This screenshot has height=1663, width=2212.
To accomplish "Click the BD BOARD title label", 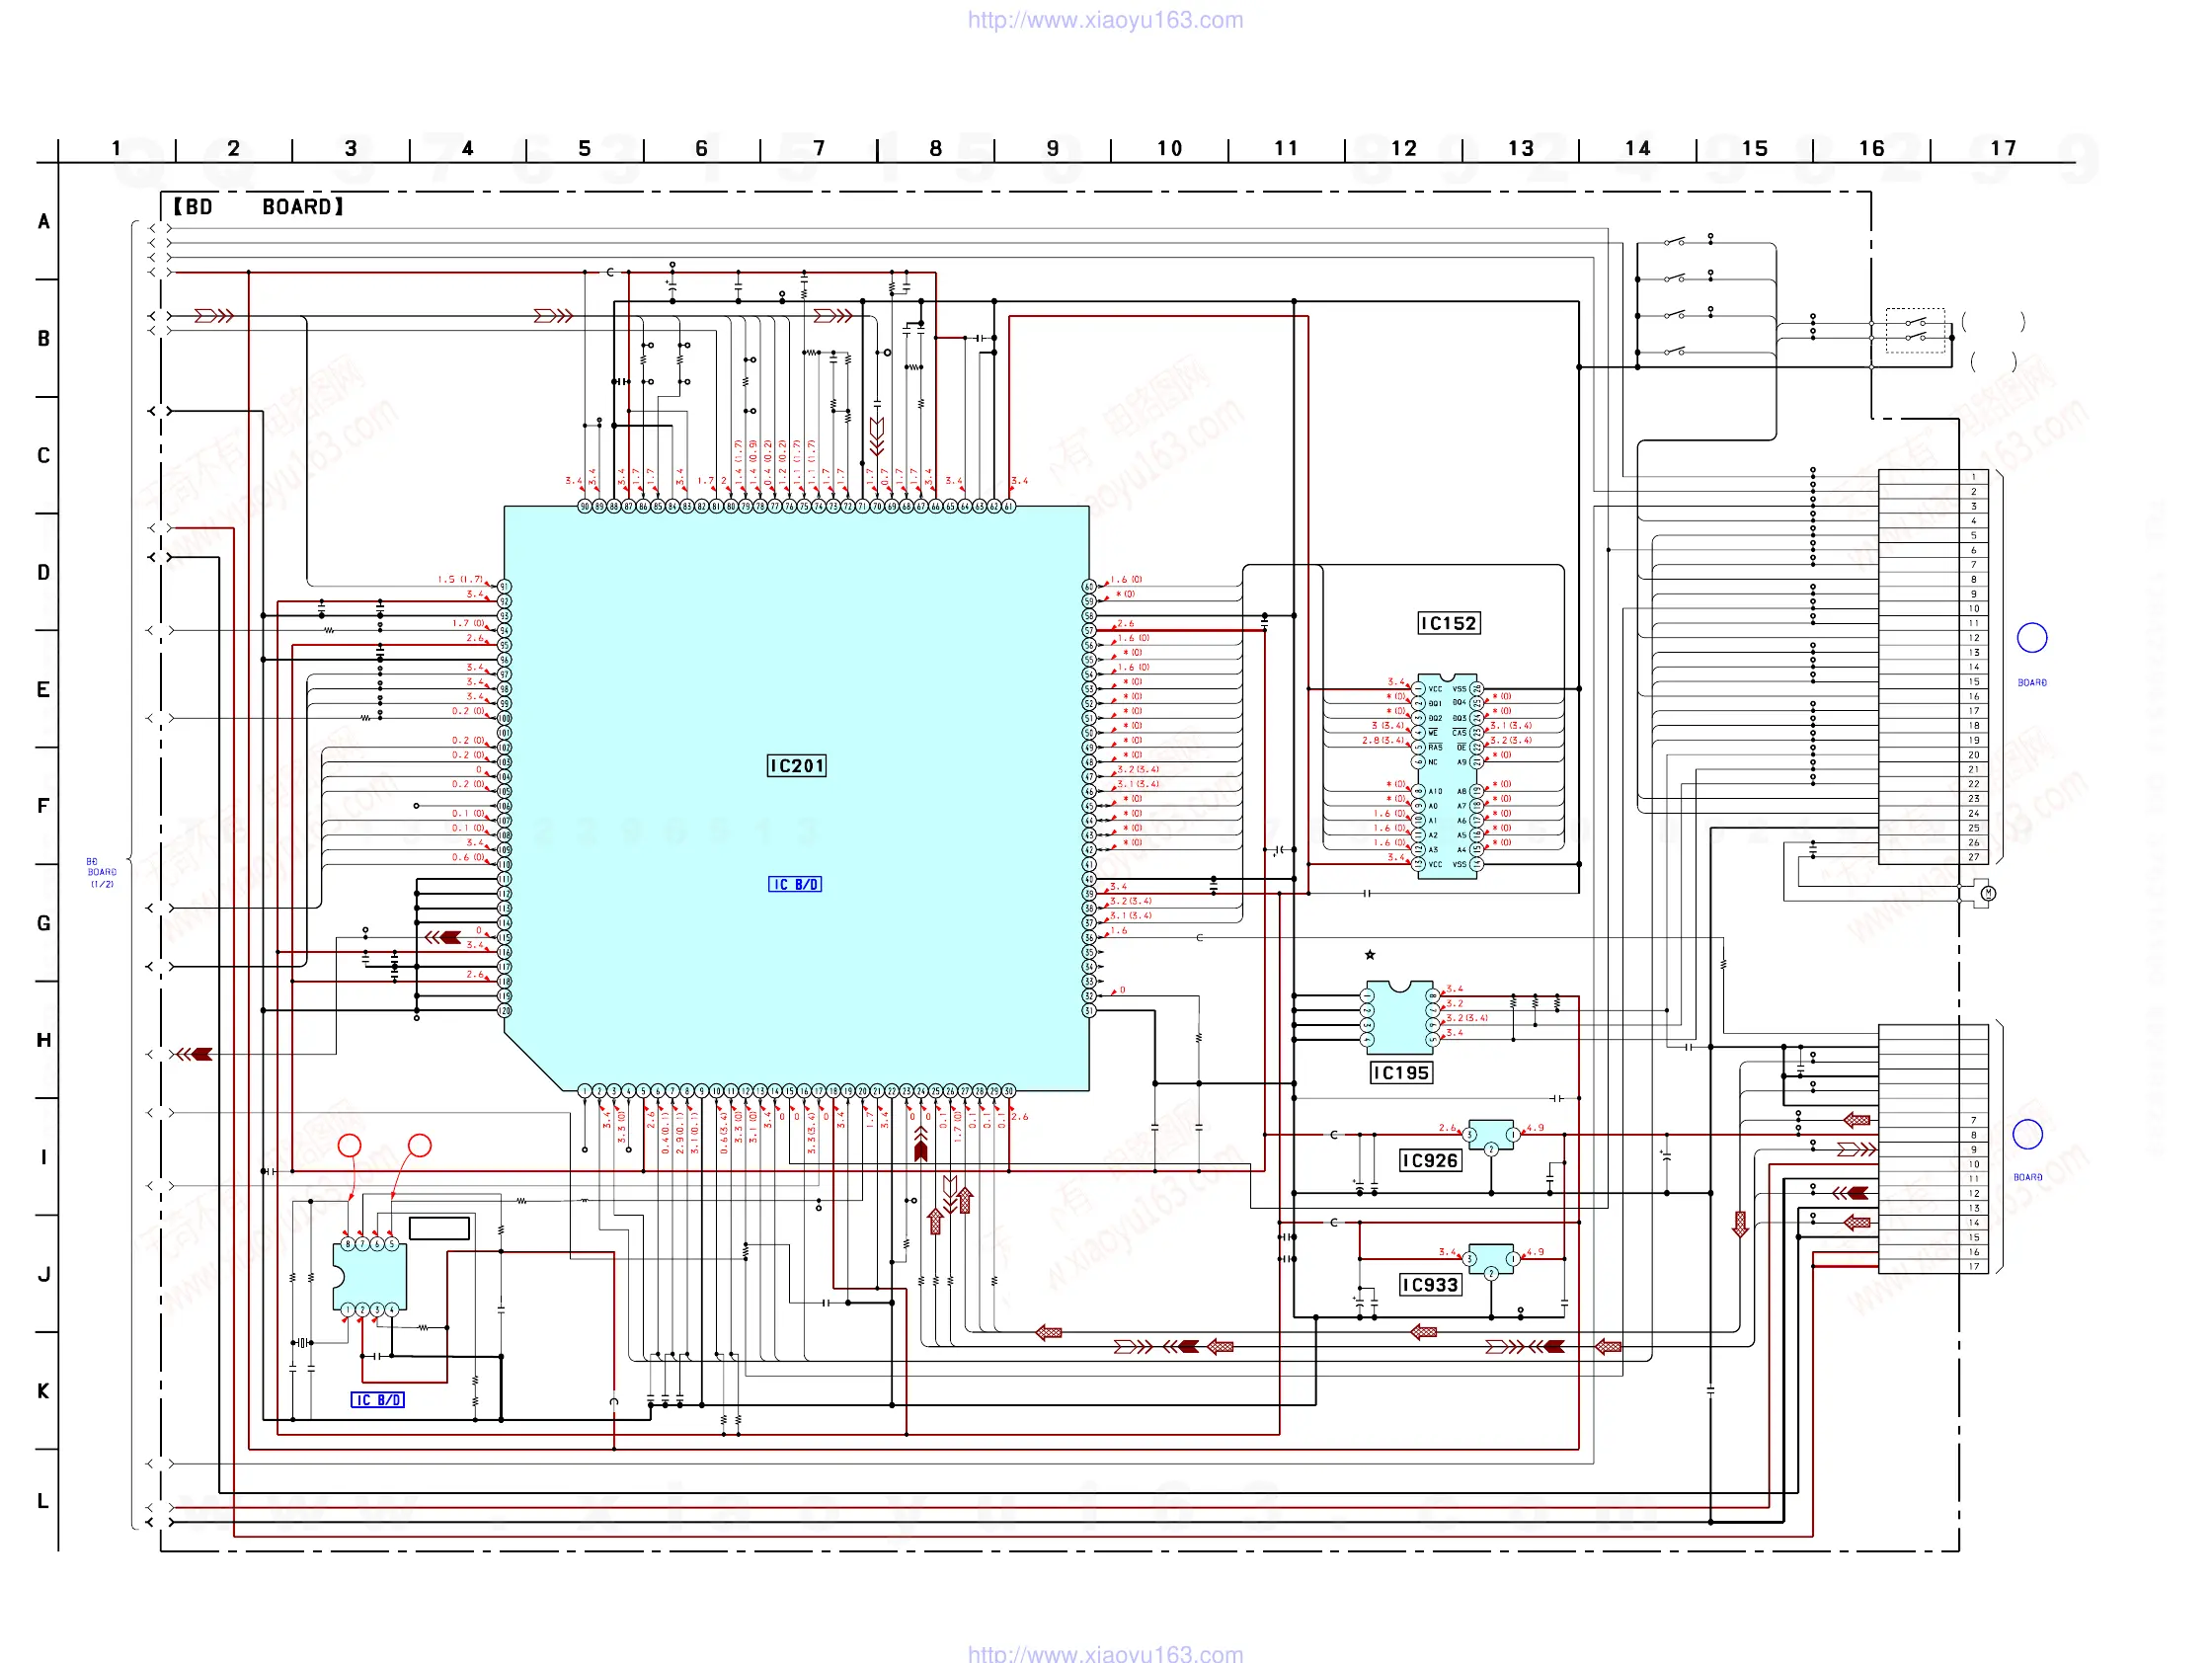I will (258, 207).
